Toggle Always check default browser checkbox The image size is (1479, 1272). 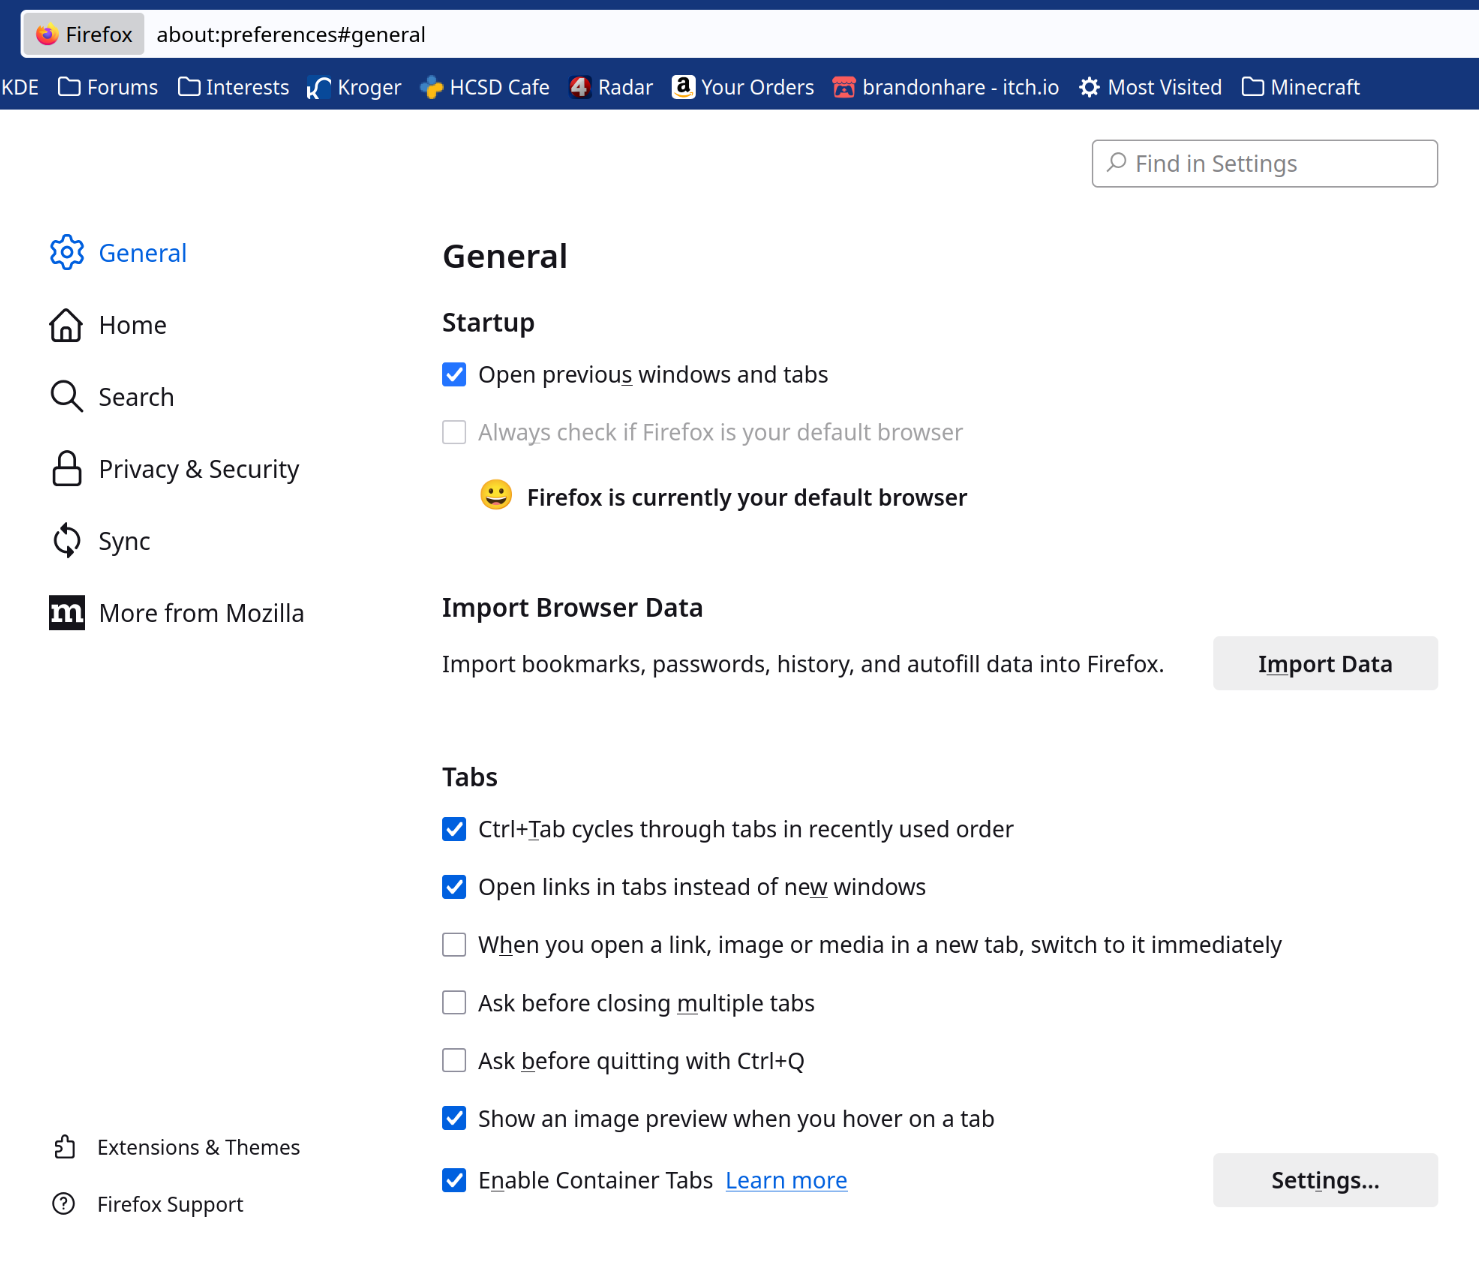click(x=454, y=432)
